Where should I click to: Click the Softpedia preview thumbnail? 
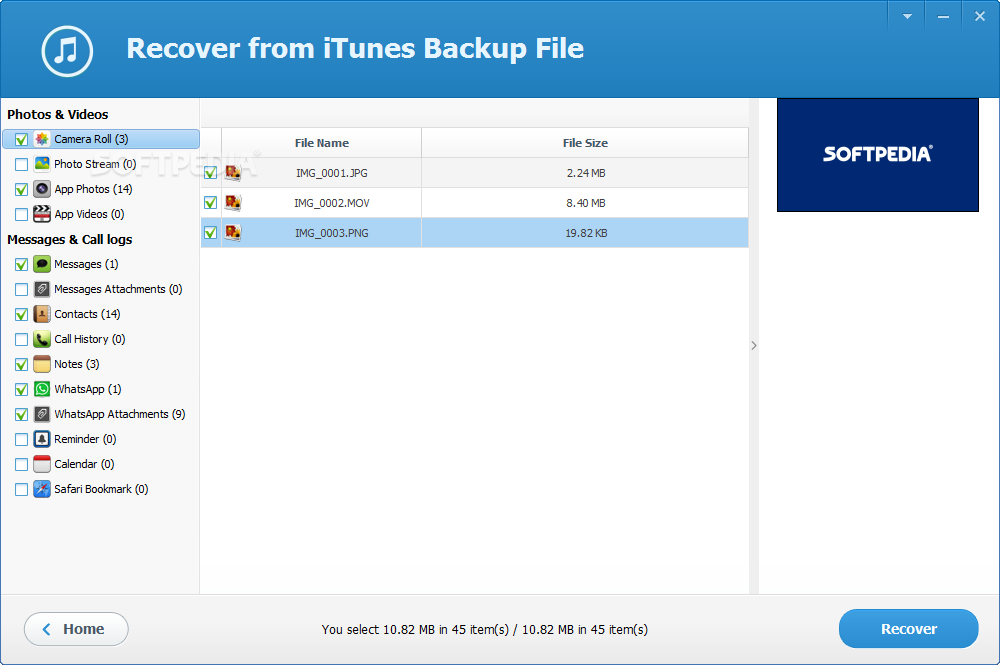tap(878, 155)
